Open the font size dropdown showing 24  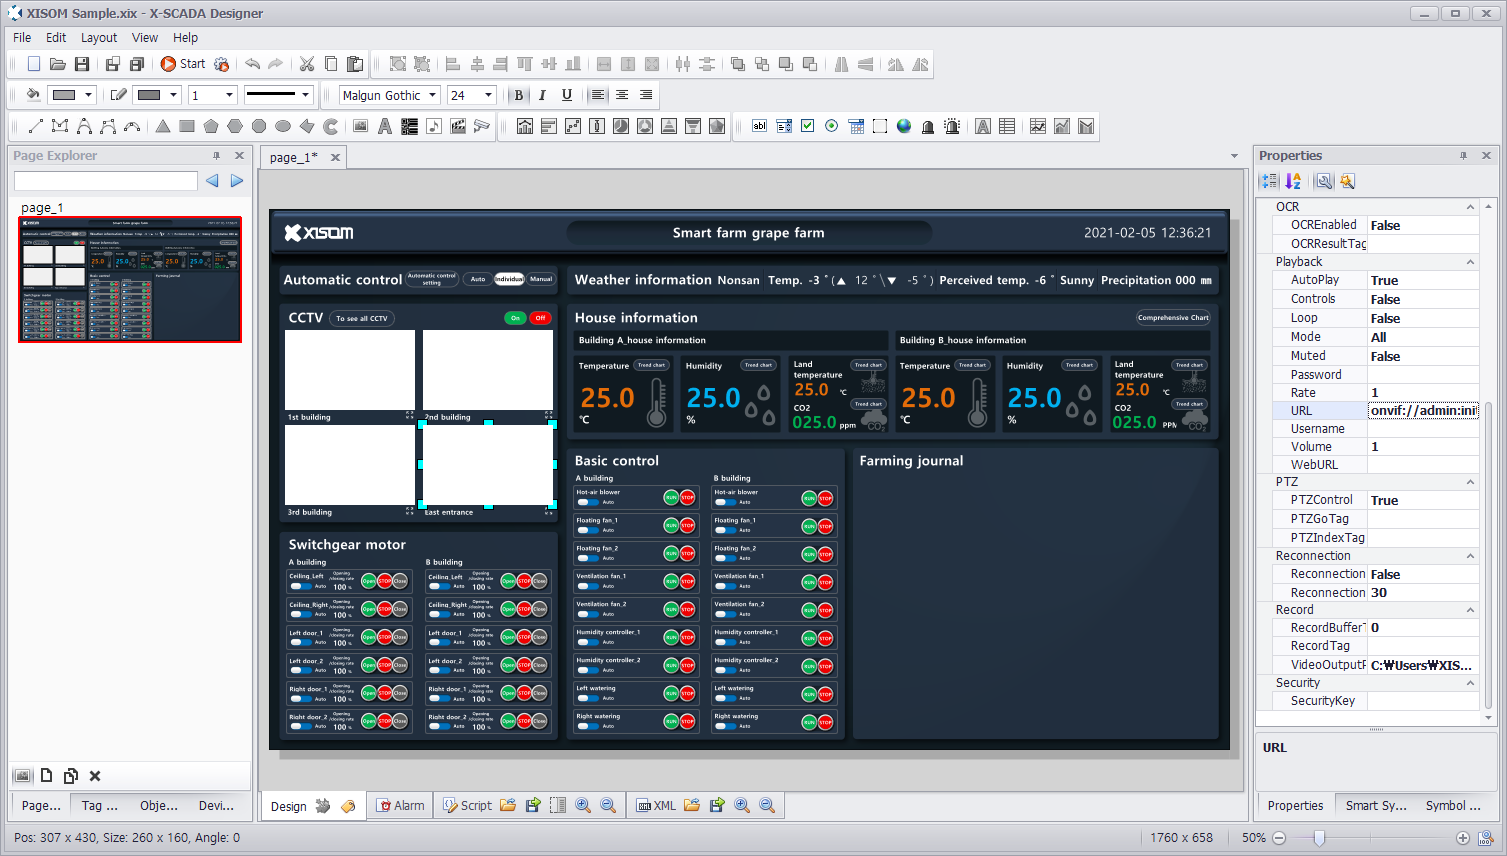pos(488,95)
